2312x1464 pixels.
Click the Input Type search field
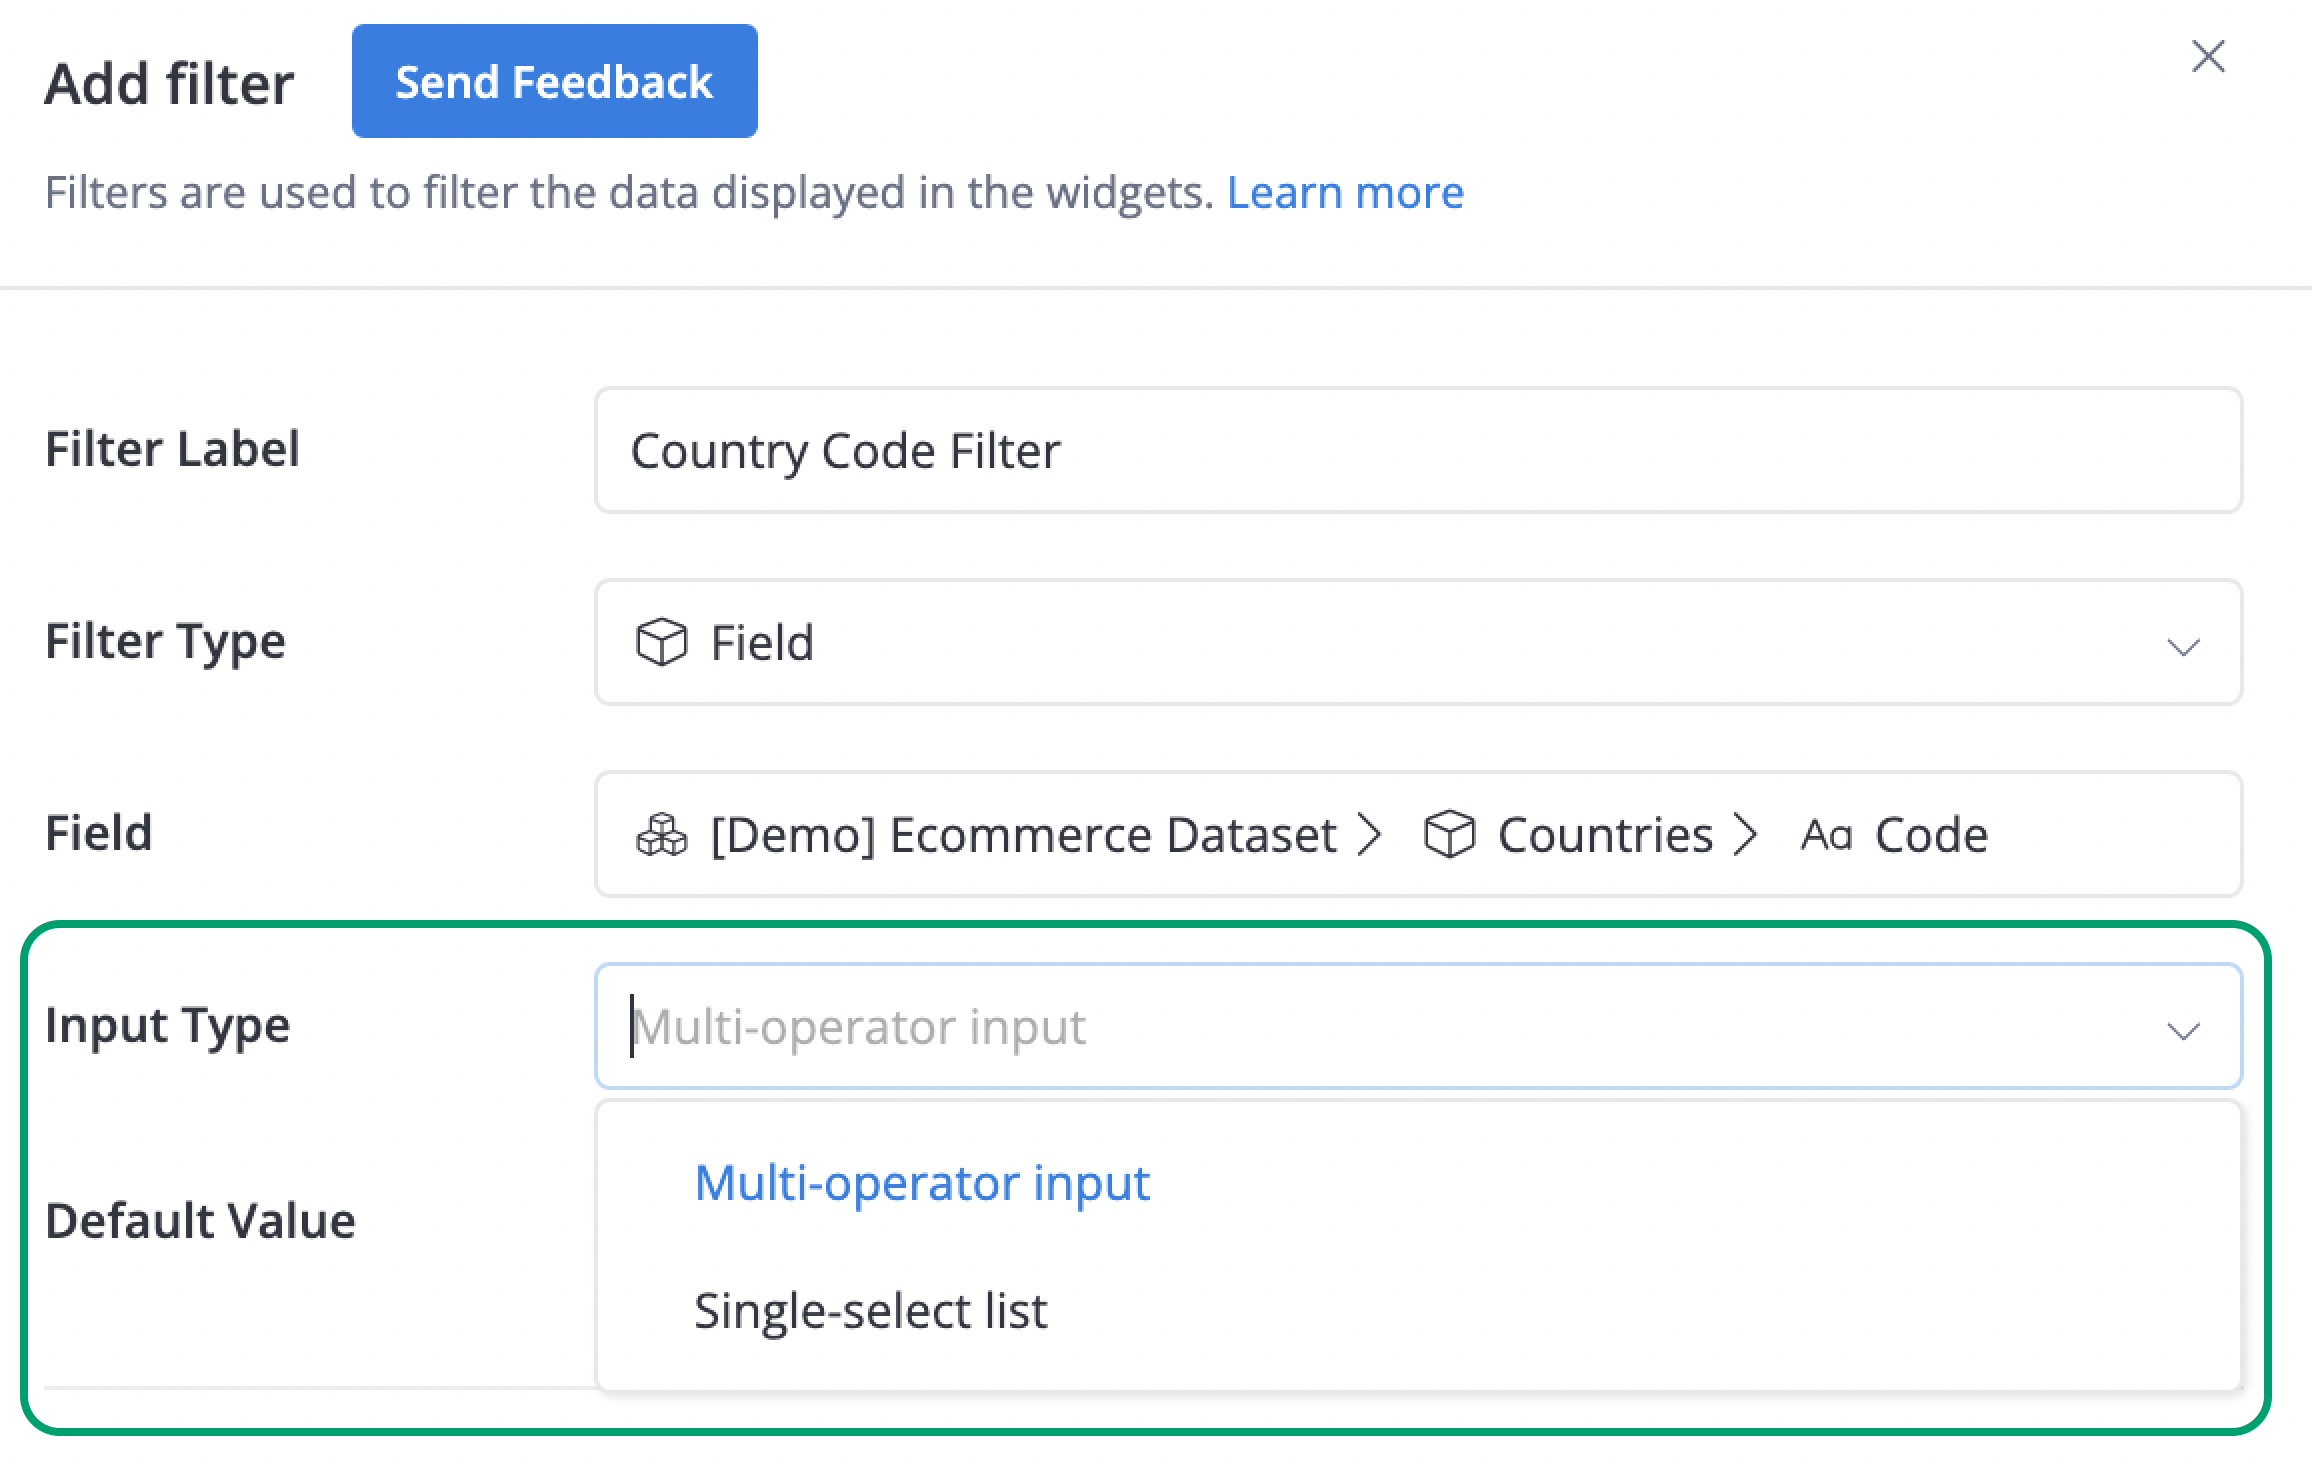pos(1380,1026)
